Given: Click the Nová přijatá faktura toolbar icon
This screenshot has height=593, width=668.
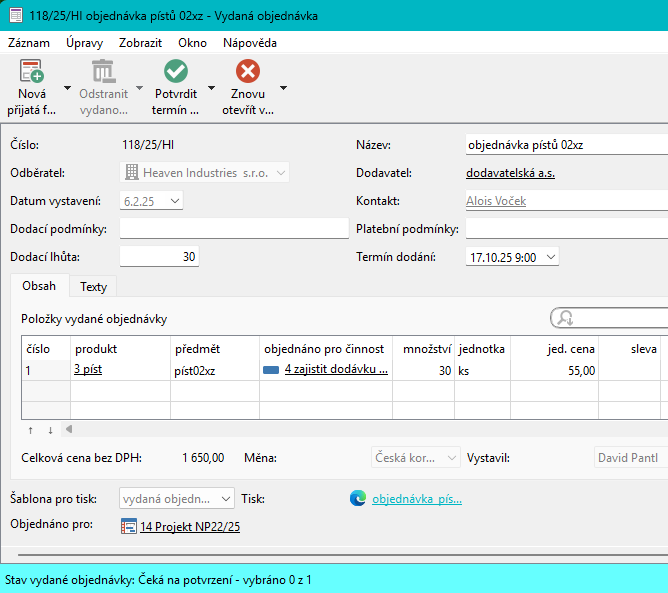Looking at the screenshot, I should (x=31, y=72).
